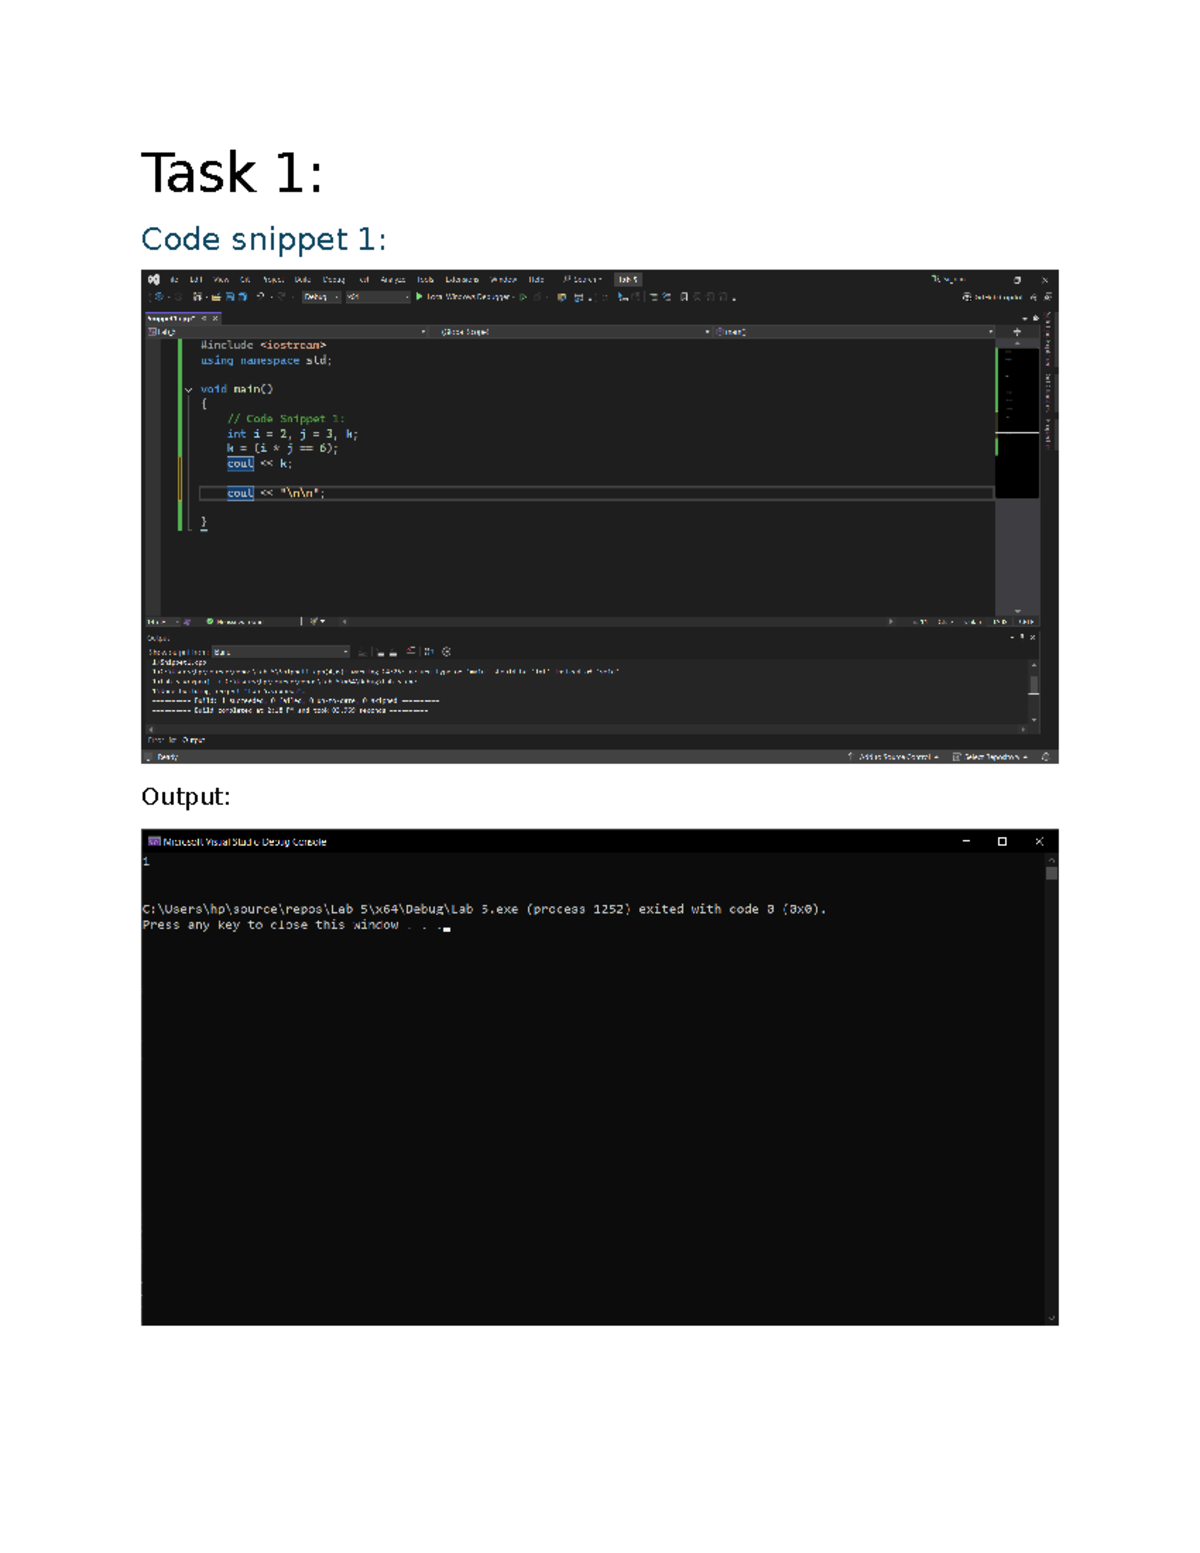The width and height of the screenshot is (1200, 1553).
Task: Switch to the Output tab at the bottom
Action: tap(193, 740)
